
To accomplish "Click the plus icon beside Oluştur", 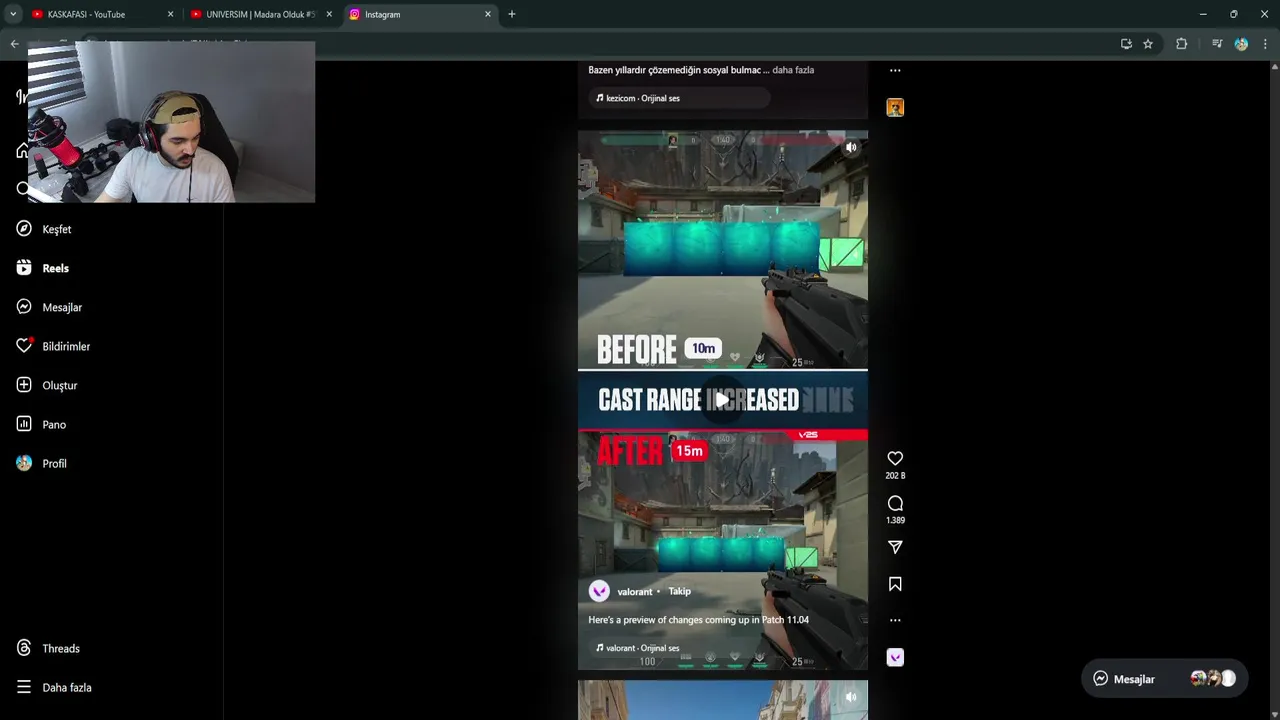I will coord(24,385).
